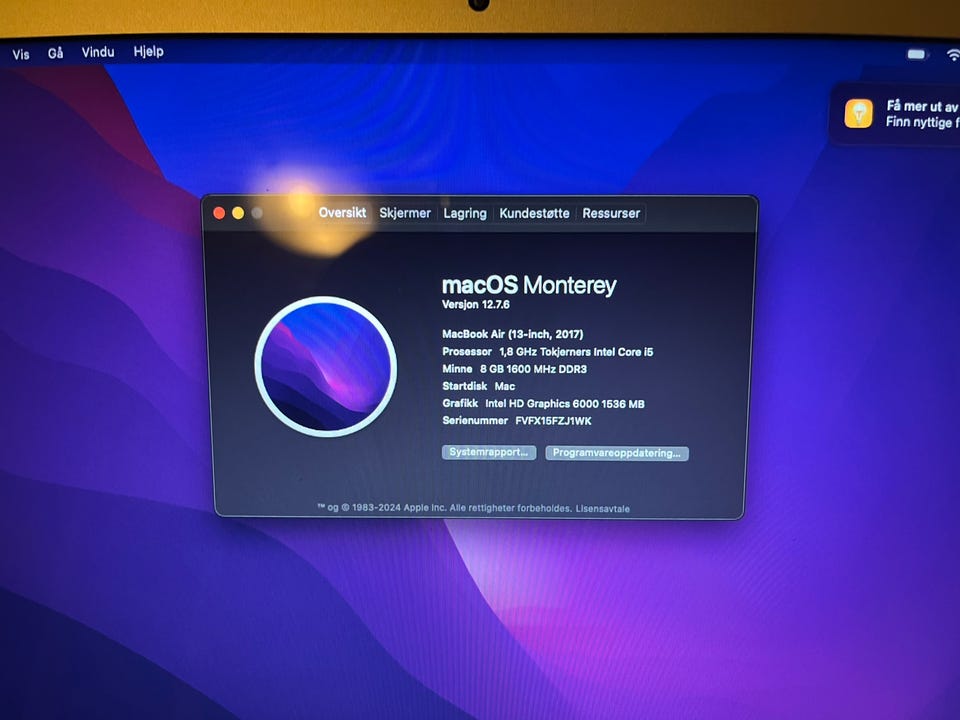Viewport: 960px width, 720px height.
Task: Click the memory value '8 GB 1600 MHz DDR3'
Action: [x=533, y=369]
